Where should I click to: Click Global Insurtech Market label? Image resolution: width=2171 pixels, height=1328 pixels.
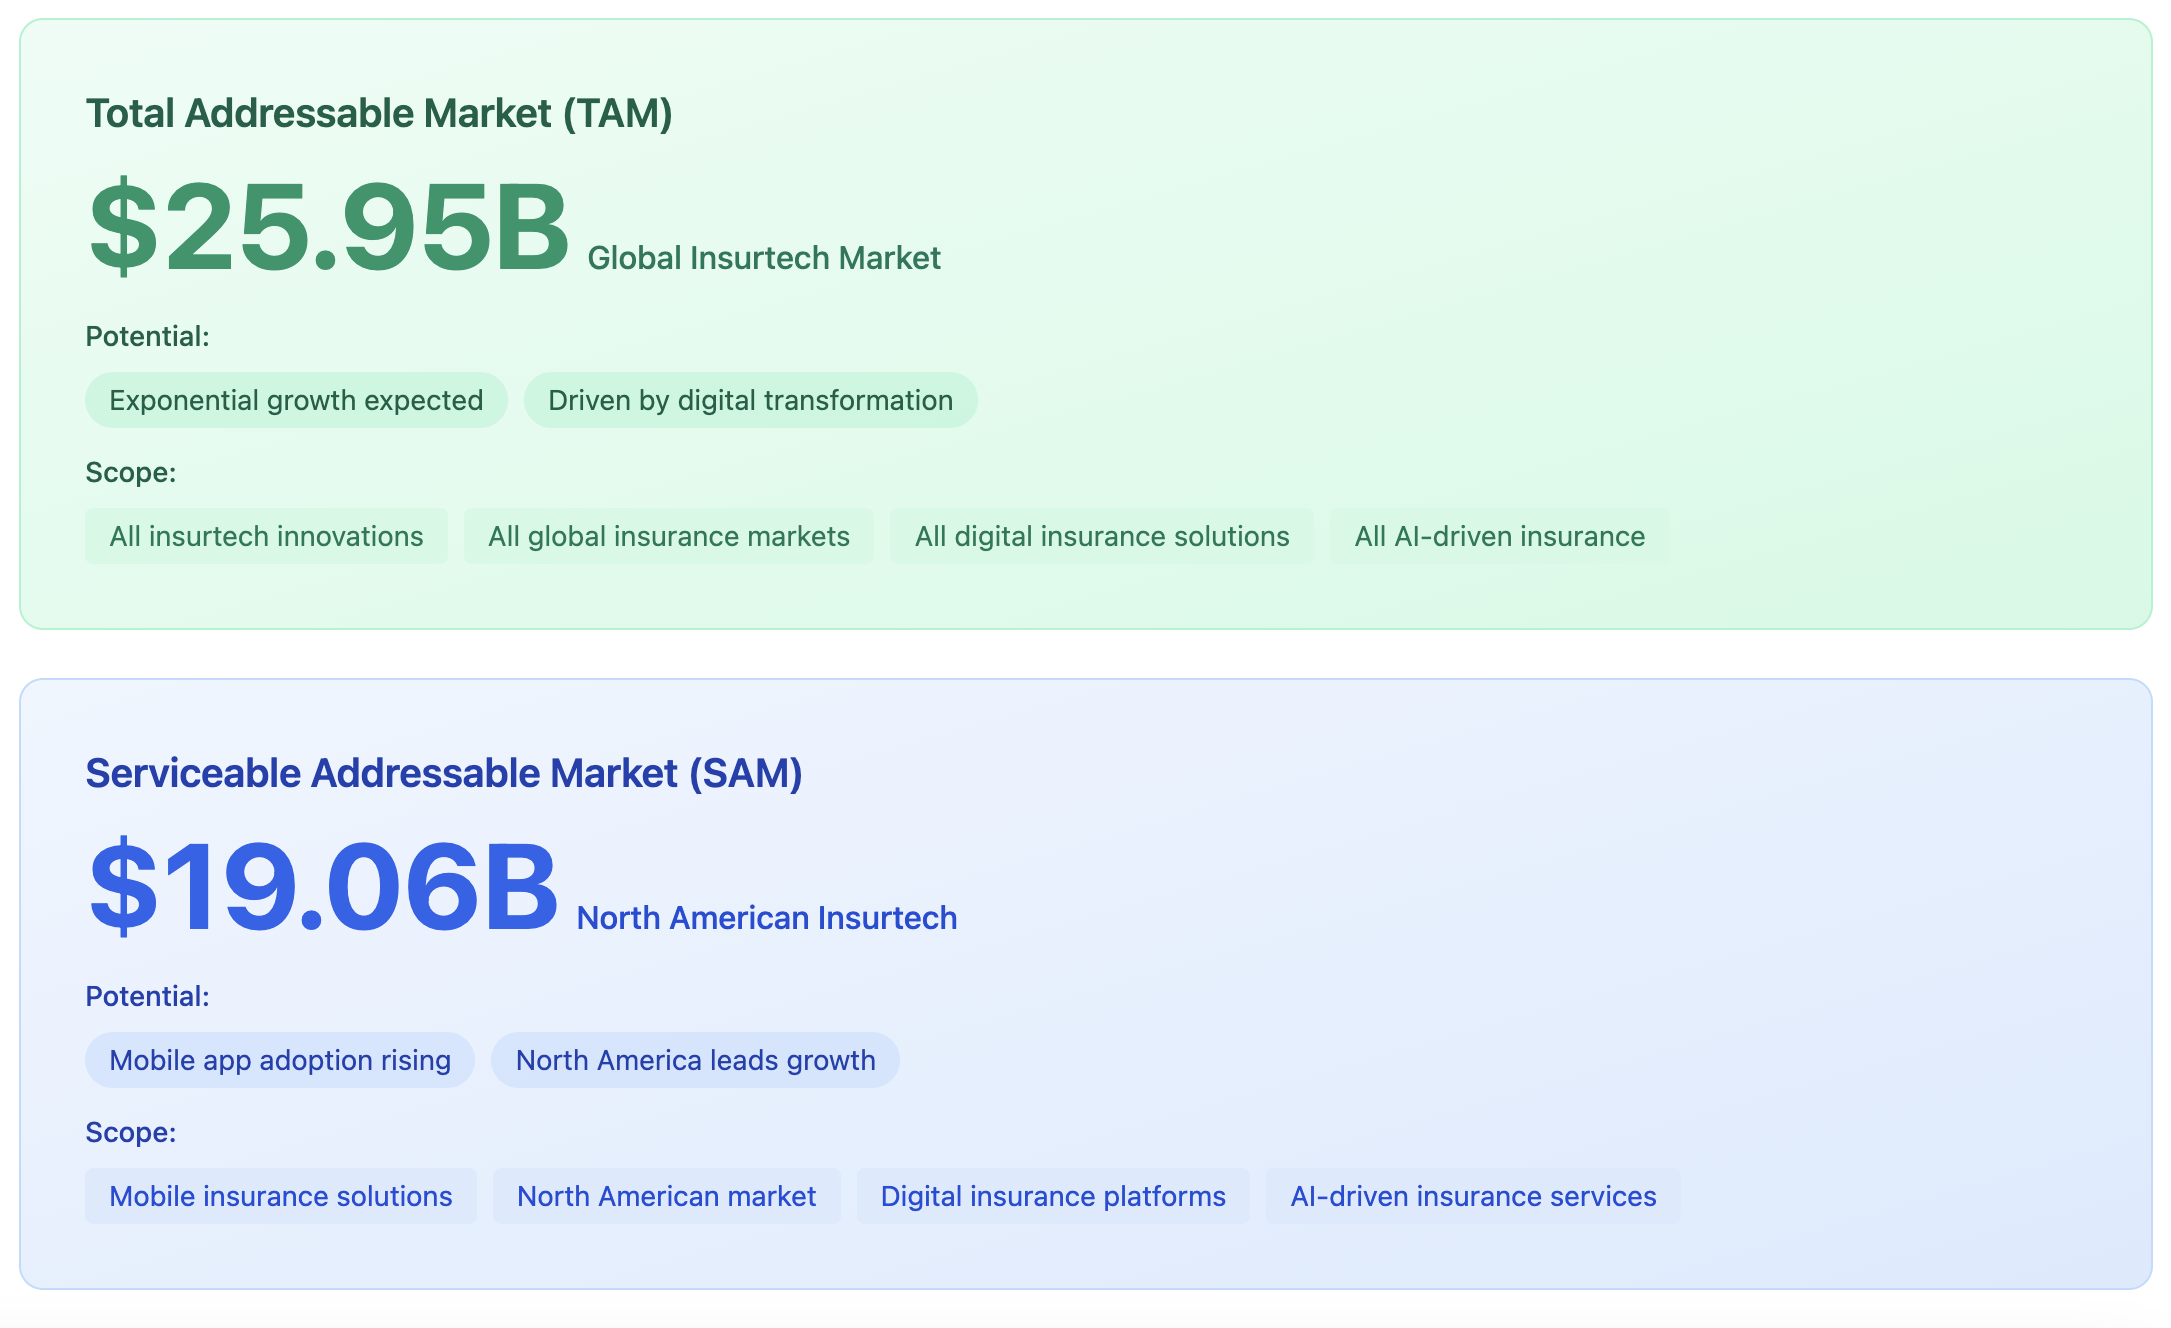(763, 258)
